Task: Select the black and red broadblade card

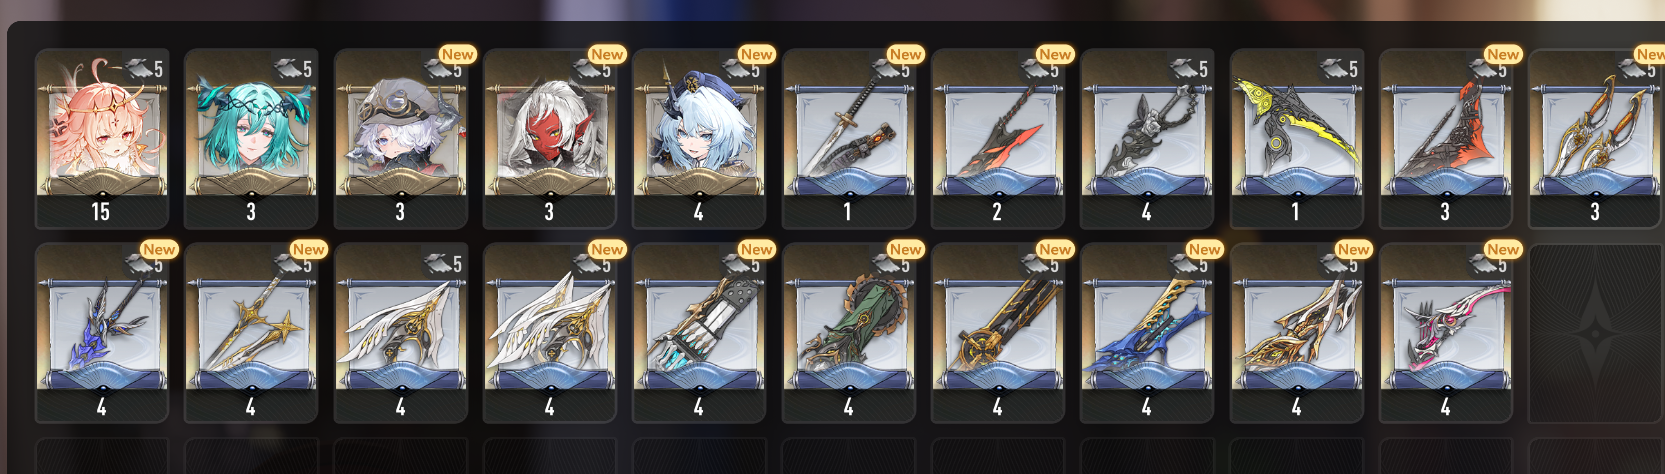Action: pos(997,139)
